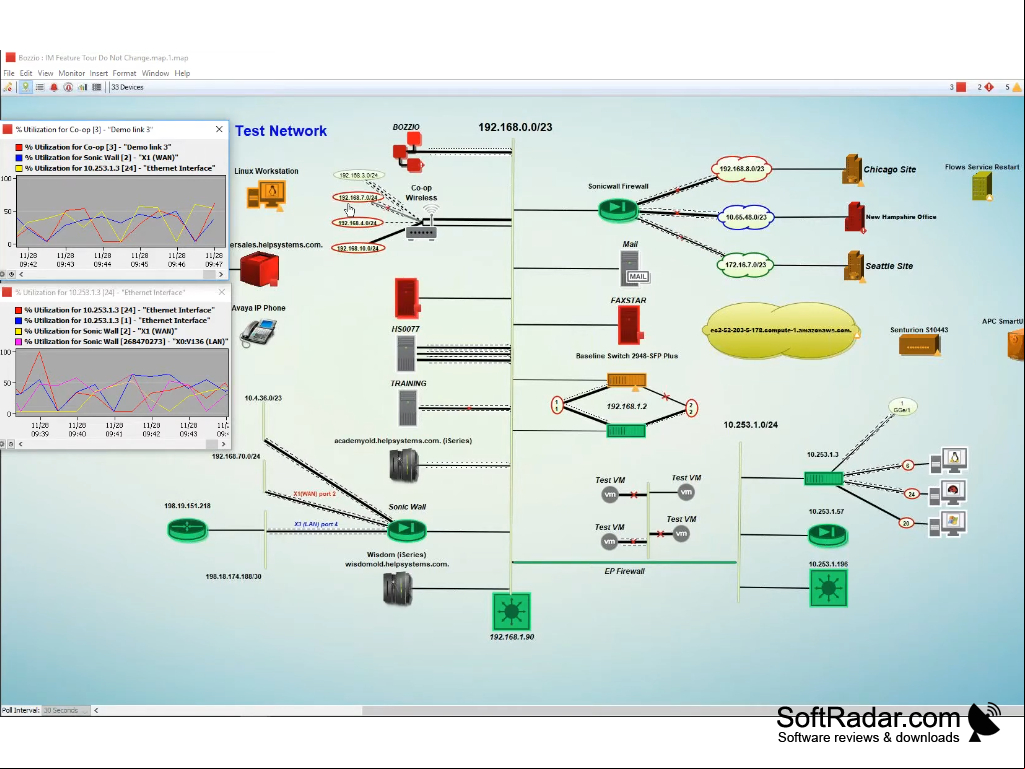The height and width of the screenshot is (769, 1025).
Task: Open the chart toolbar icon
Action: (82, 87)
